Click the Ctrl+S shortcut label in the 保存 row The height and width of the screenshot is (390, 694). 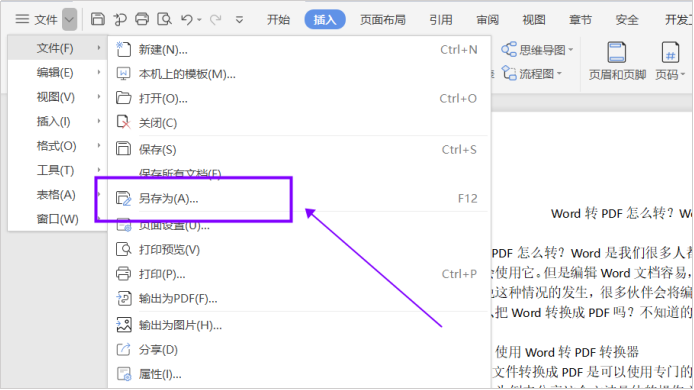pos(459,150)
